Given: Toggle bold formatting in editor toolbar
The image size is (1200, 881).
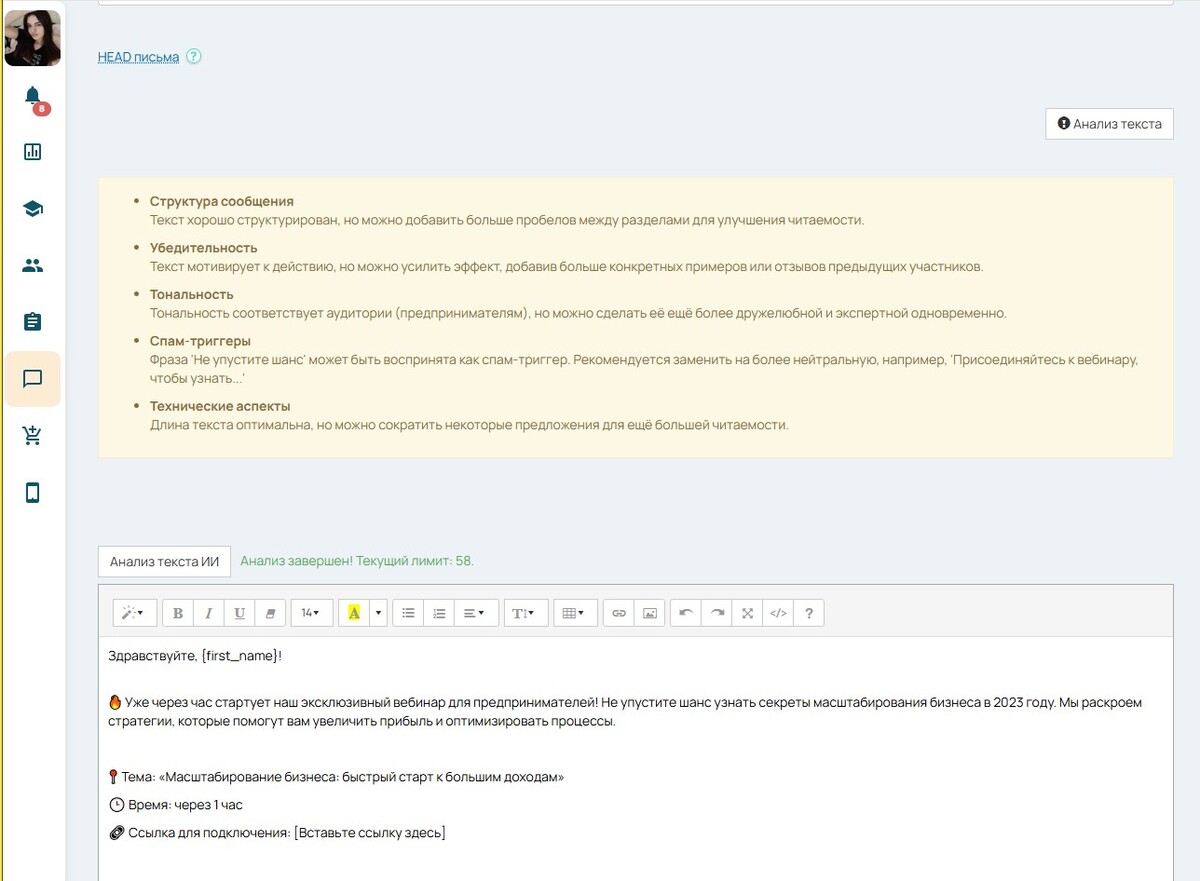Looking at the screenshot, I should tap(178, 613).
